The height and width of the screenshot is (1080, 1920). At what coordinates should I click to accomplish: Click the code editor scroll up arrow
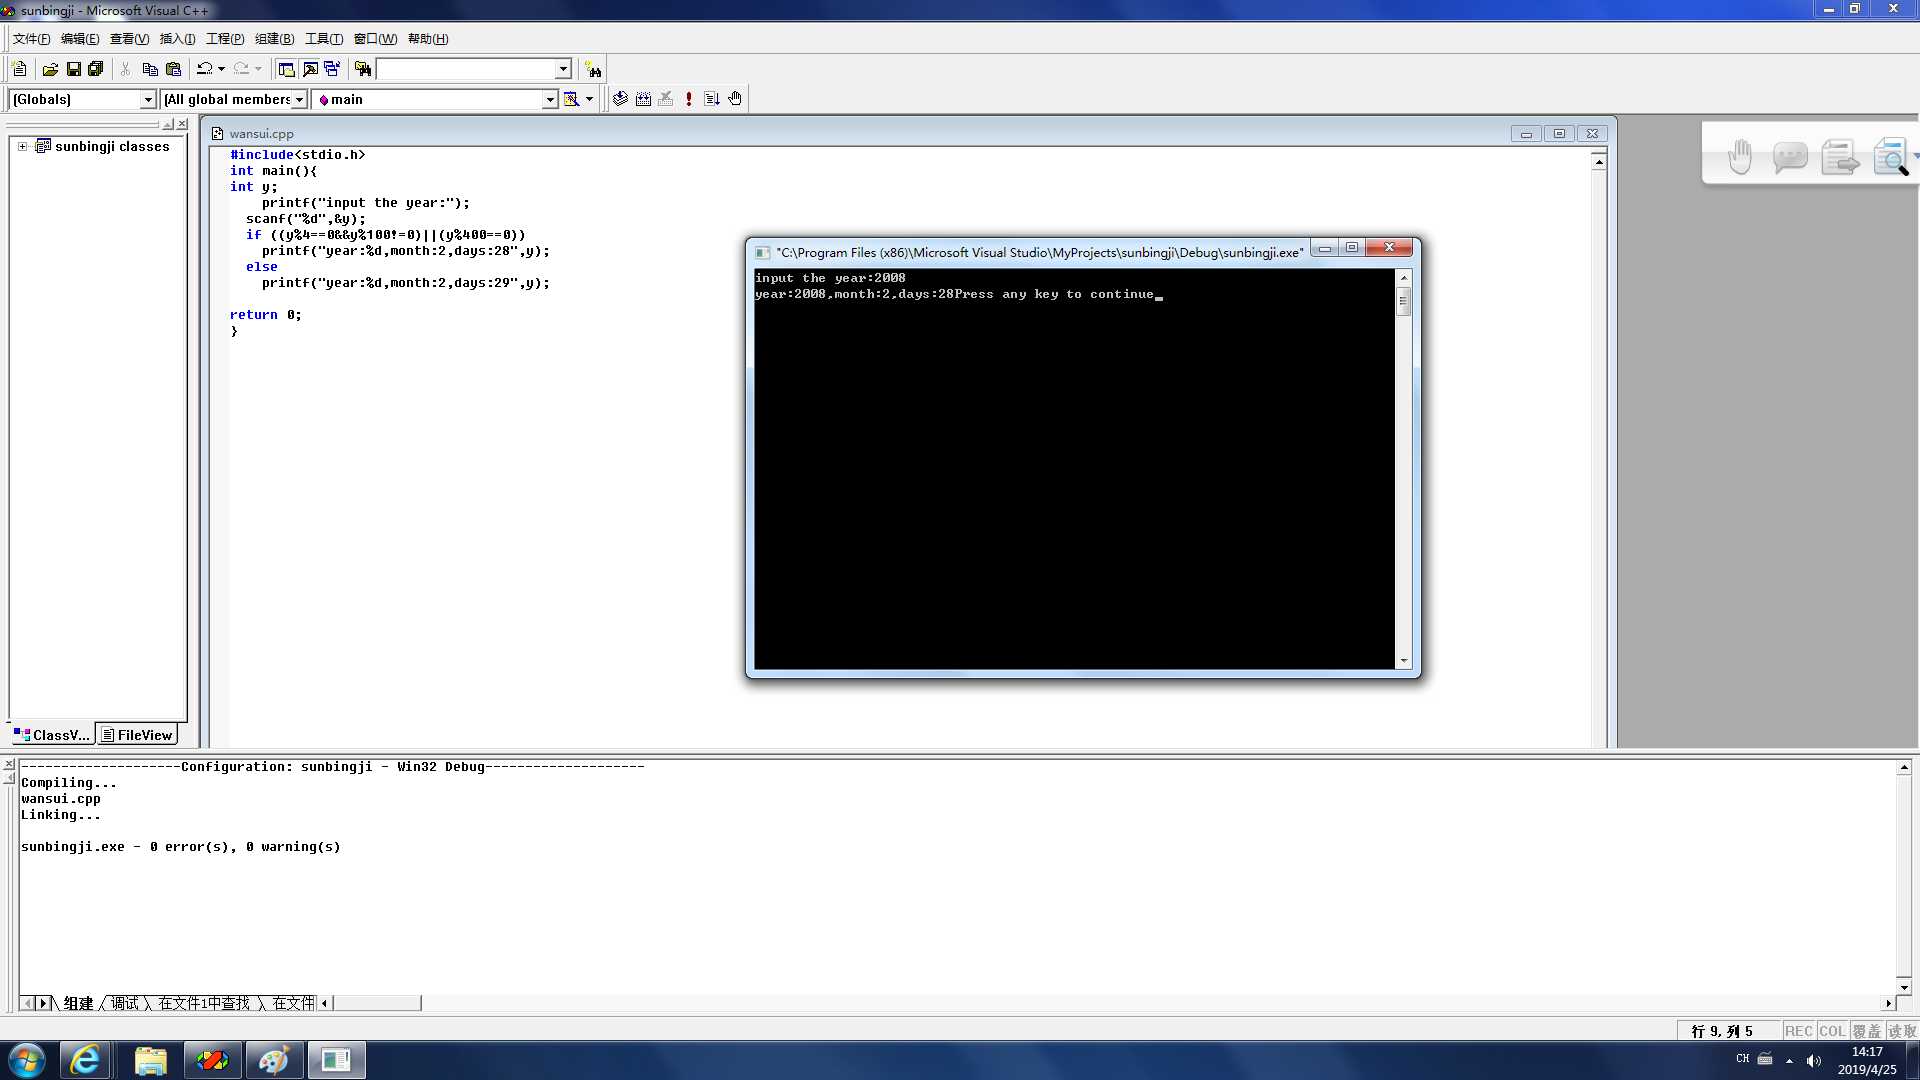(x=1599, y=162)
